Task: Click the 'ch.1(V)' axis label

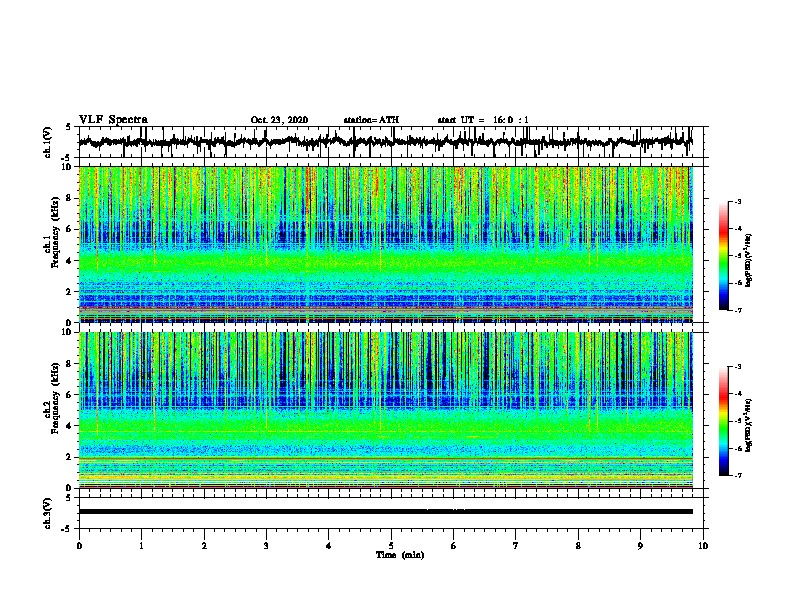Action: point(47,142)
